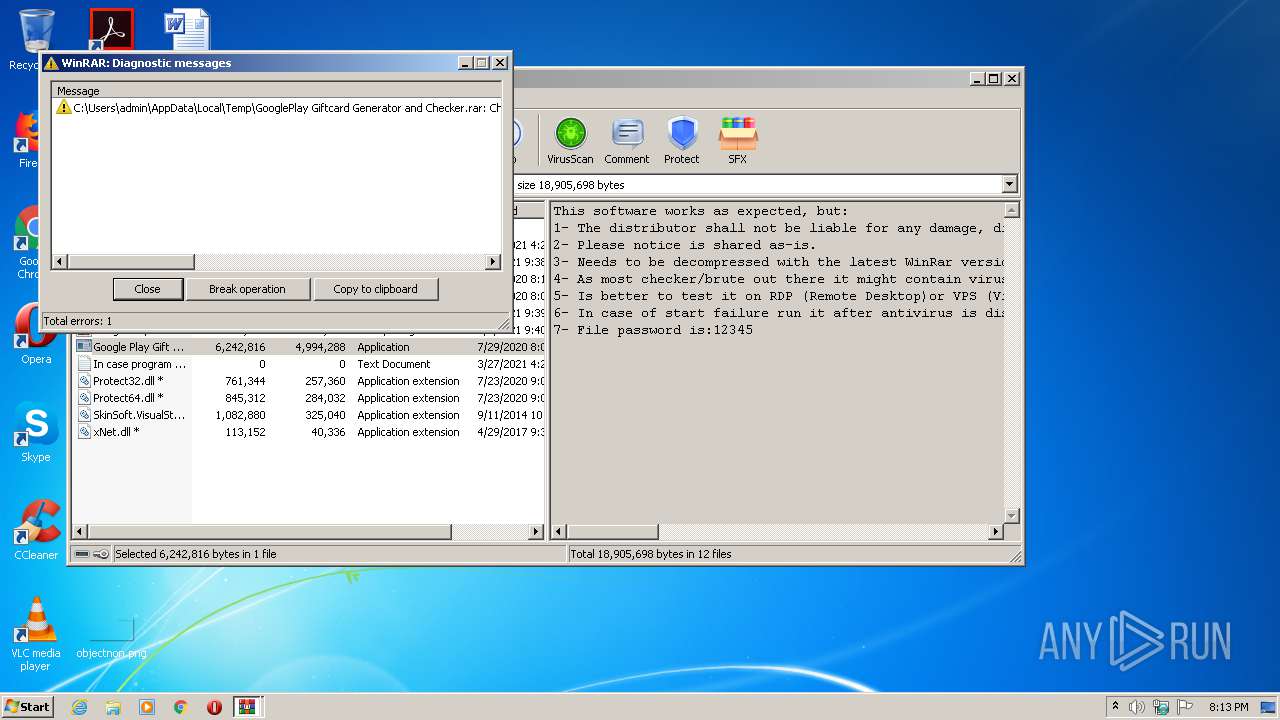Open Chrome from the taskbar

click(180, 707)
